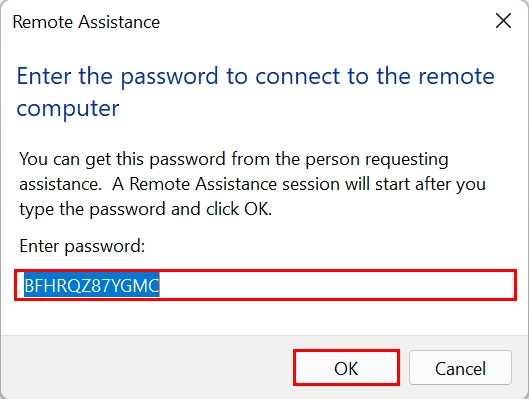This screenshot has height=399, width=529.
Task: Click the blue 'Enter the password to connect' heading
Action: coord(255,76)
